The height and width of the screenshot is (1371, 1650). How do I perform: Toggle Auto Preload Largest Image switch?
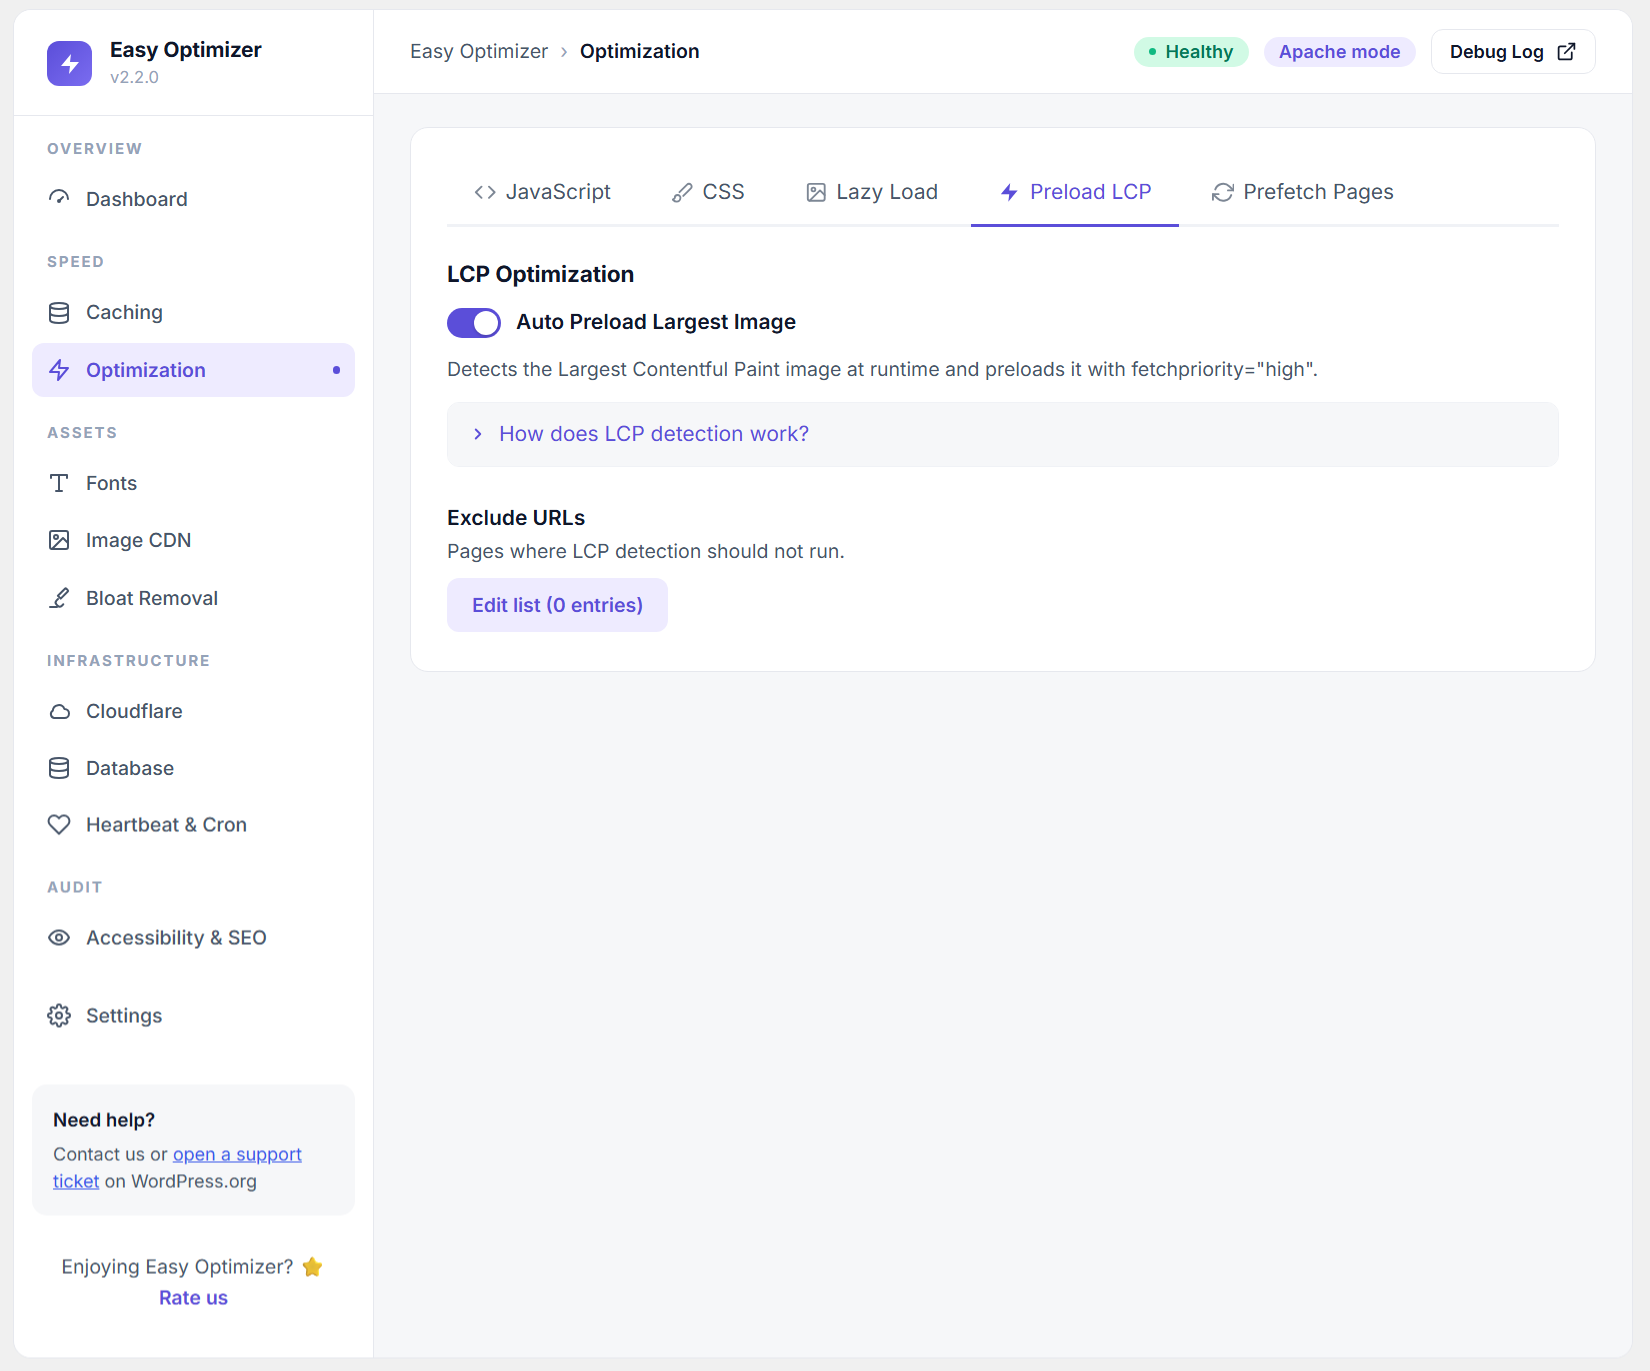coord(474,322)
